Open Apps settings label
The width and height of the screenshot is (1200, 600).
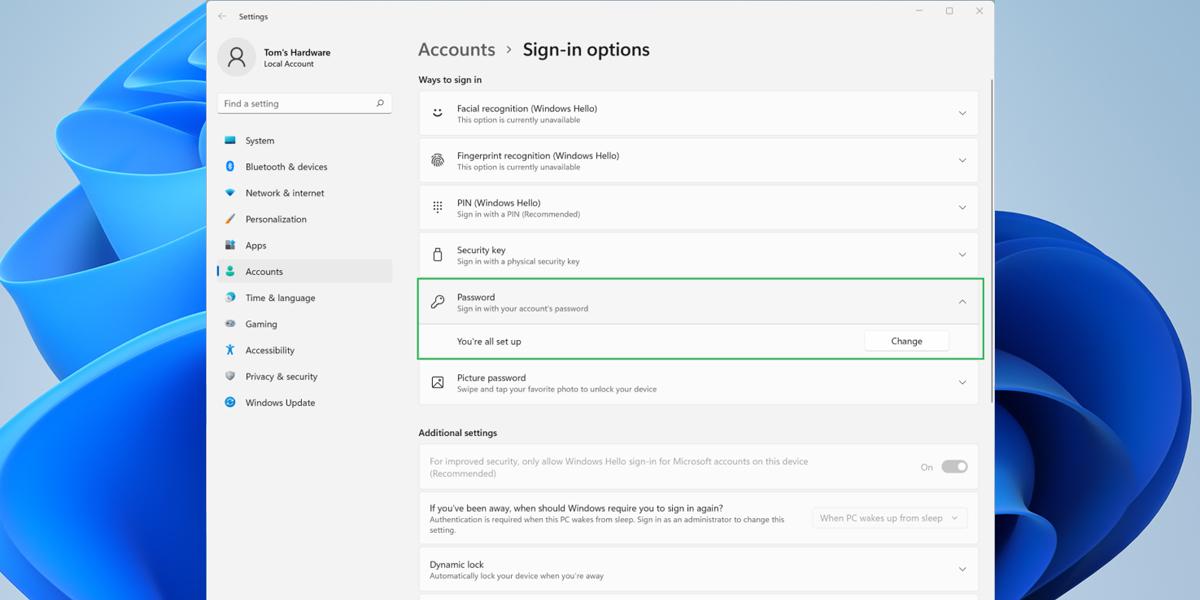point(256,246)
